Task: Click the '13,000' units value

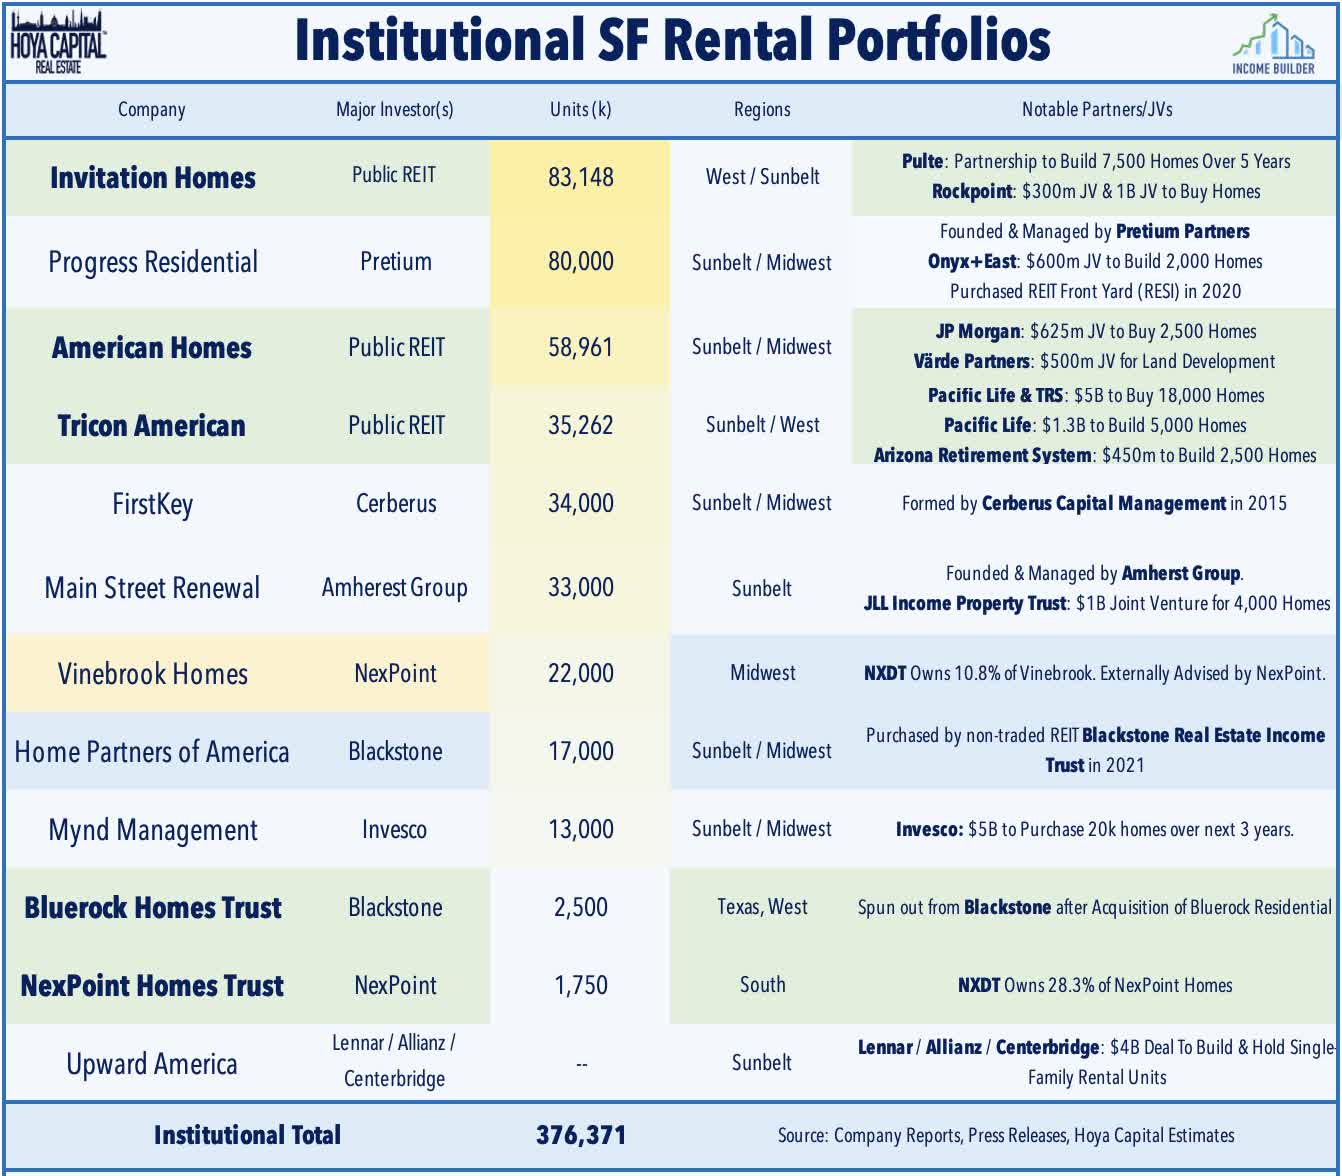Action: [x=581, y=829]
